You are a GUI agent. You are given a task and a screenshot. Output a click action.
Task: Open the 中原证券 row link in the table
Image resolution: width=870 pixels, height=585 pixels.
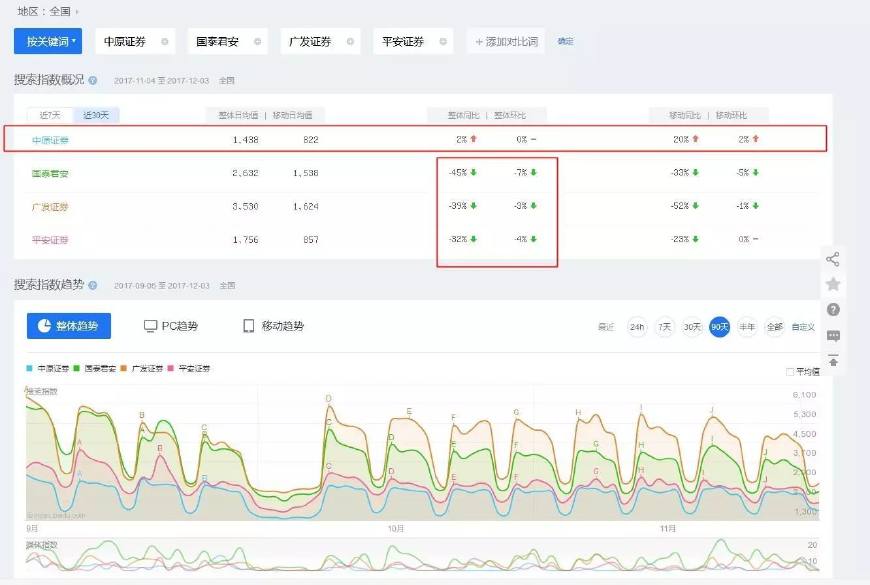click(x=50, y=140)
